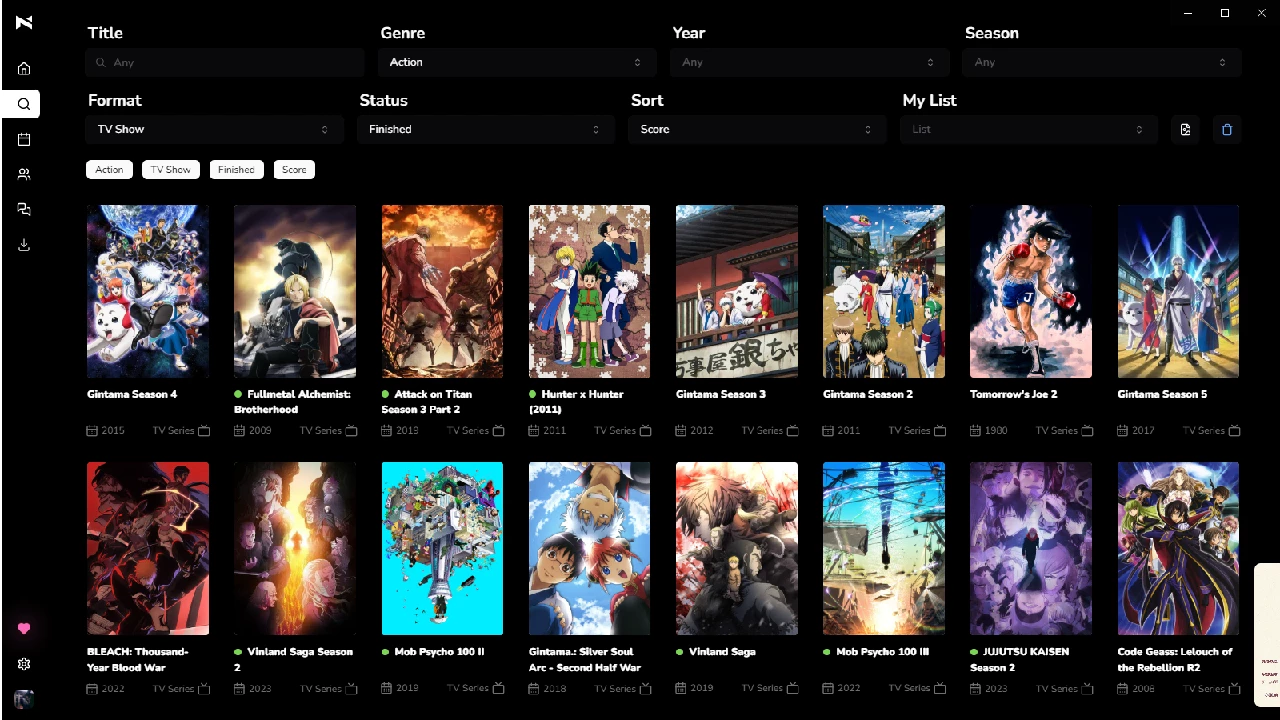Open the chat/threads icon in sidebar
The width and height of the screenshot is (1280, 720).
click(x=24, y=209)
